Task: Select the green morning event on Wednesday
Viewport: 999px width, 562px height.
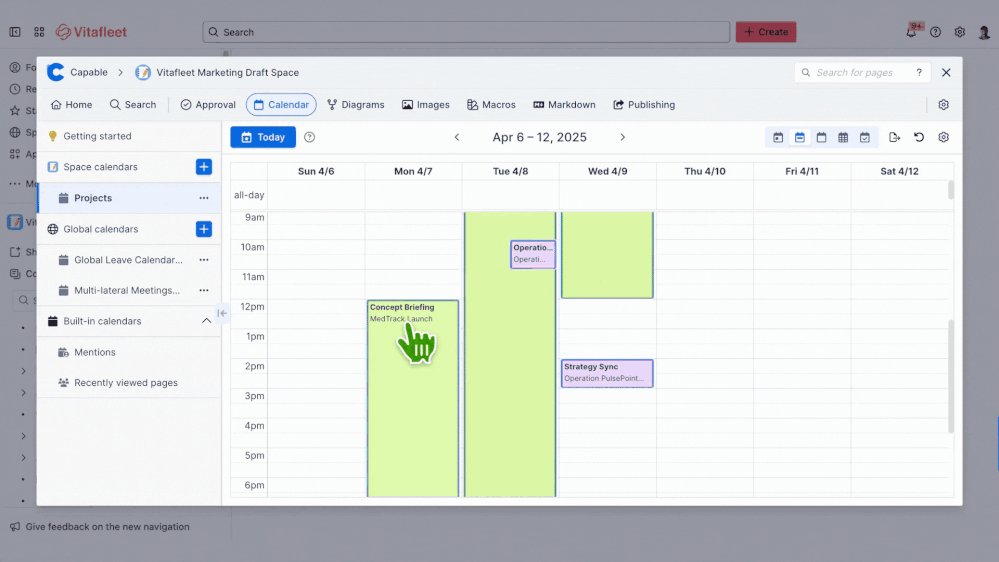Action: tap(607, 255)
